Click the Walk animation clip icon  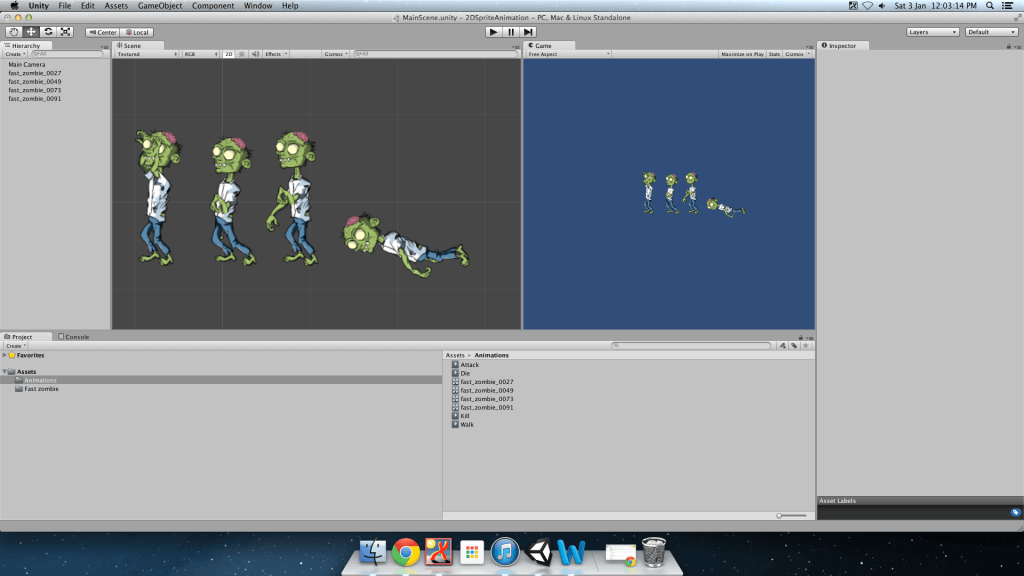pyautogui.click(x=455, y=424)
